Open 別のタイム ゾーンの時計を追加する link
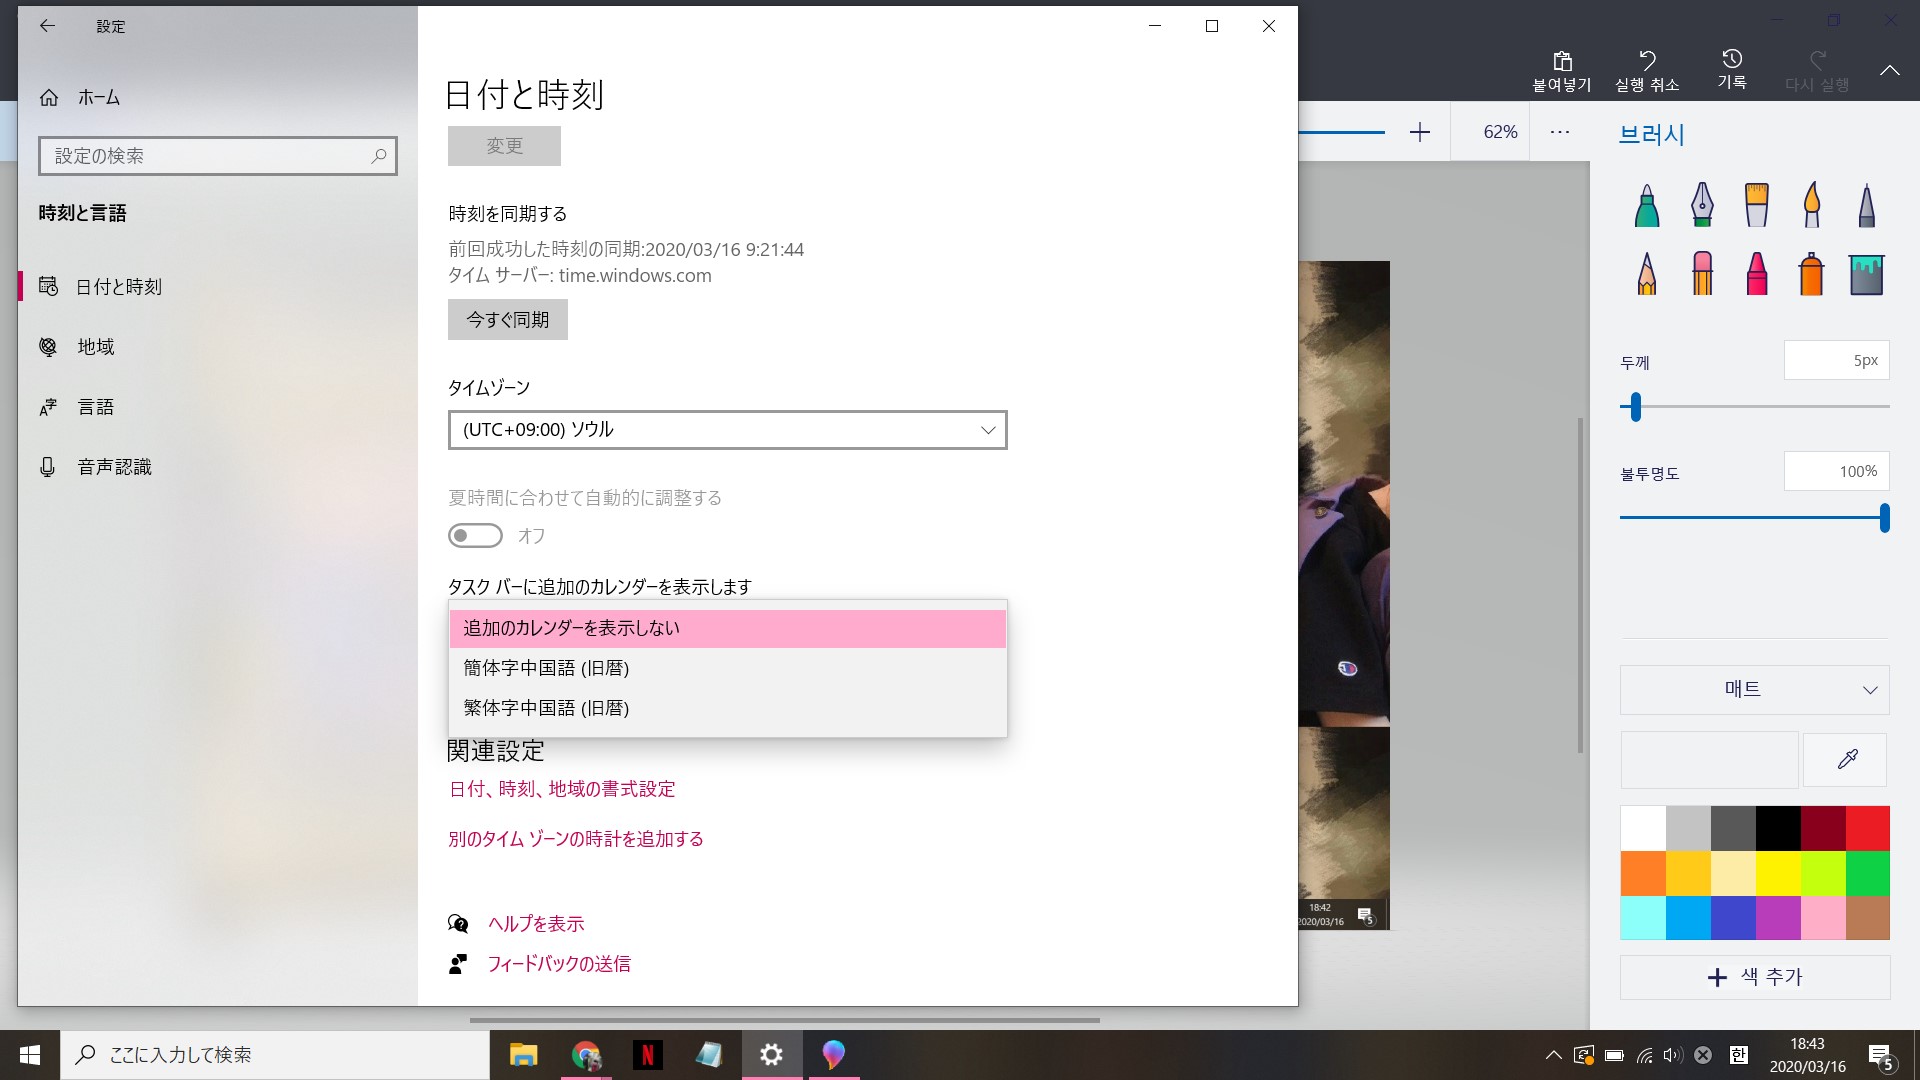 click(575, 839)
